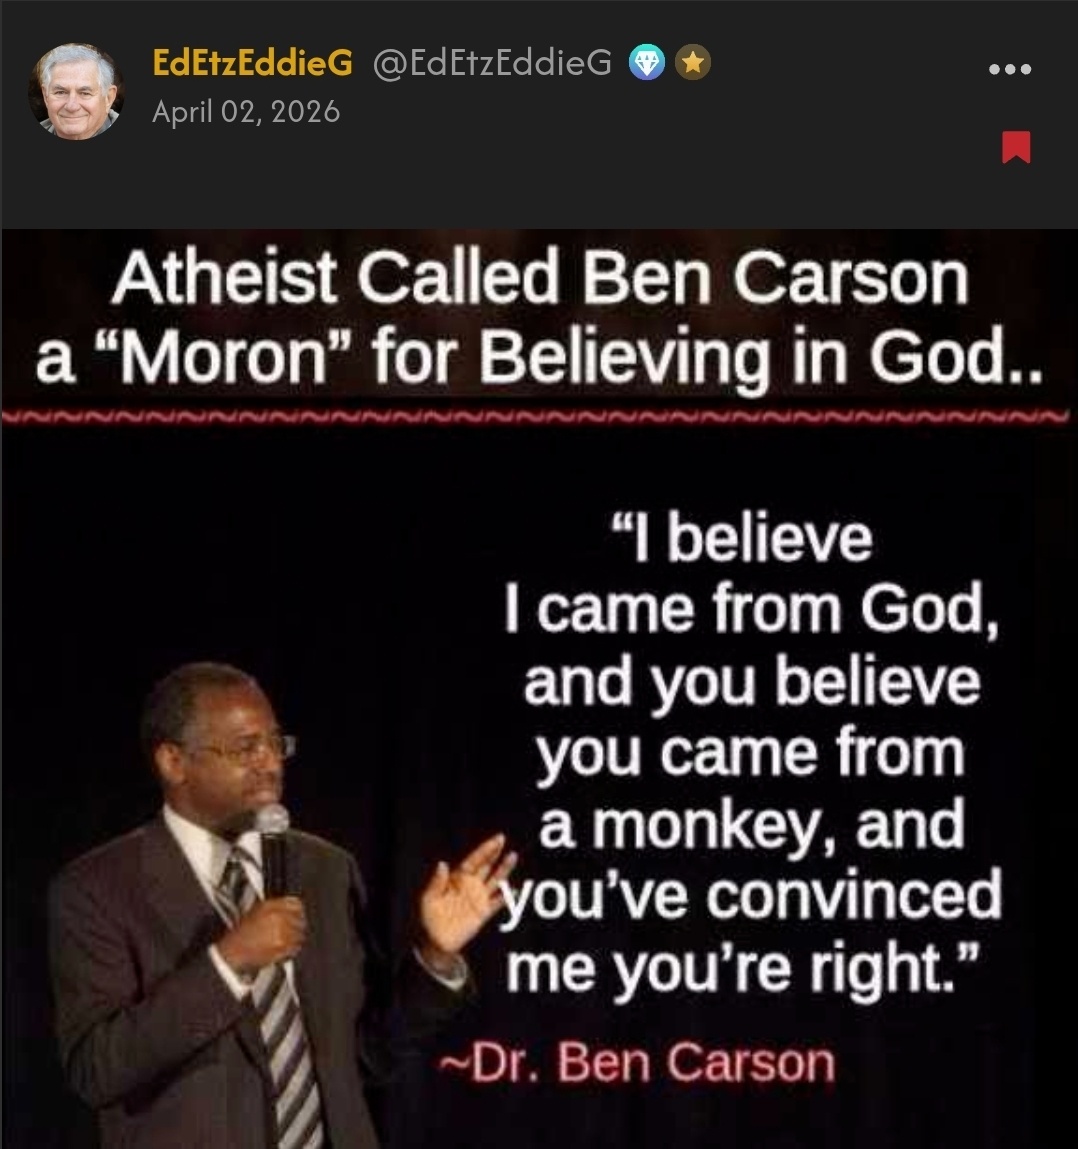The image size is (1078, 1149).
Task: Toggle the red bookmark icon
Action: coord(1016,147)
